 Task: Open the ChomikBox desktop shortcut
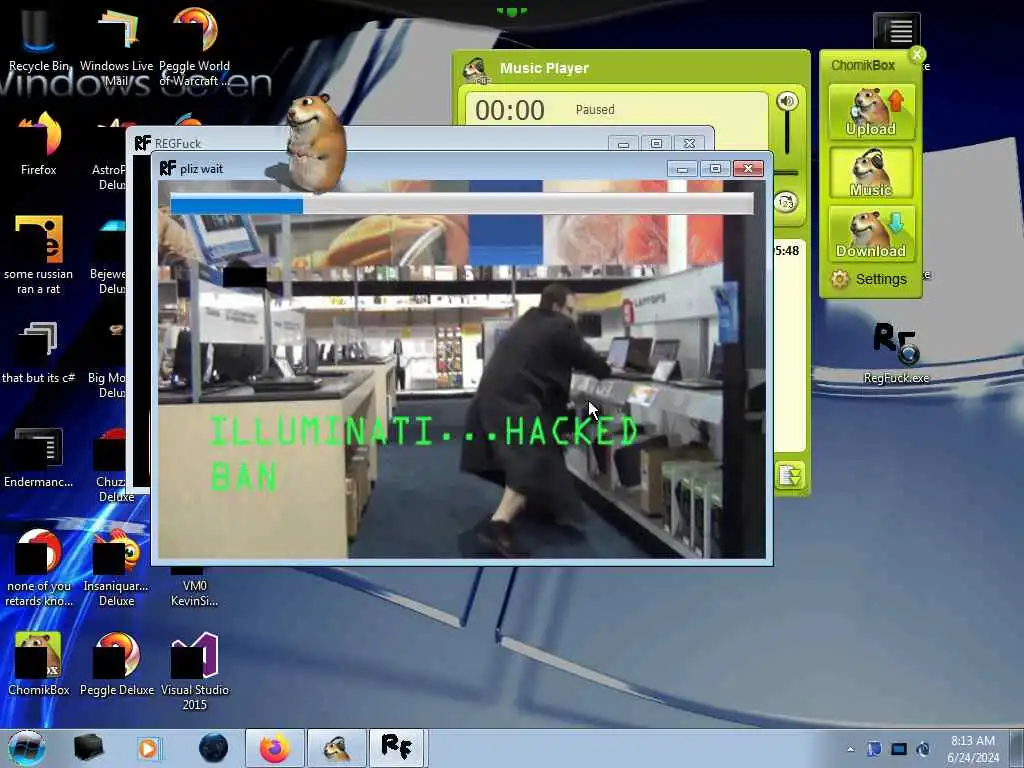[39, 663]
